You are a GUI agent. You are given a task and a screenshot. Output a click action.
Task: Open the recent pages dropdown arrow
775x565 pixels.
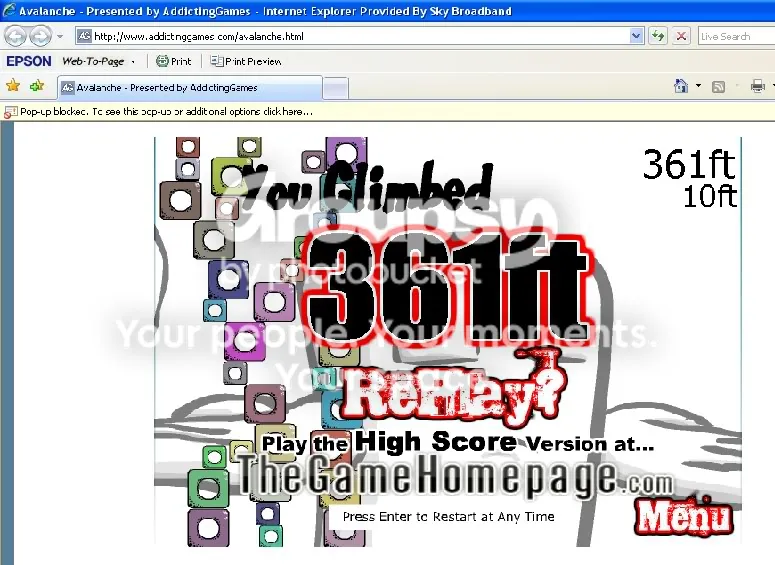click(x=60, y=36)
